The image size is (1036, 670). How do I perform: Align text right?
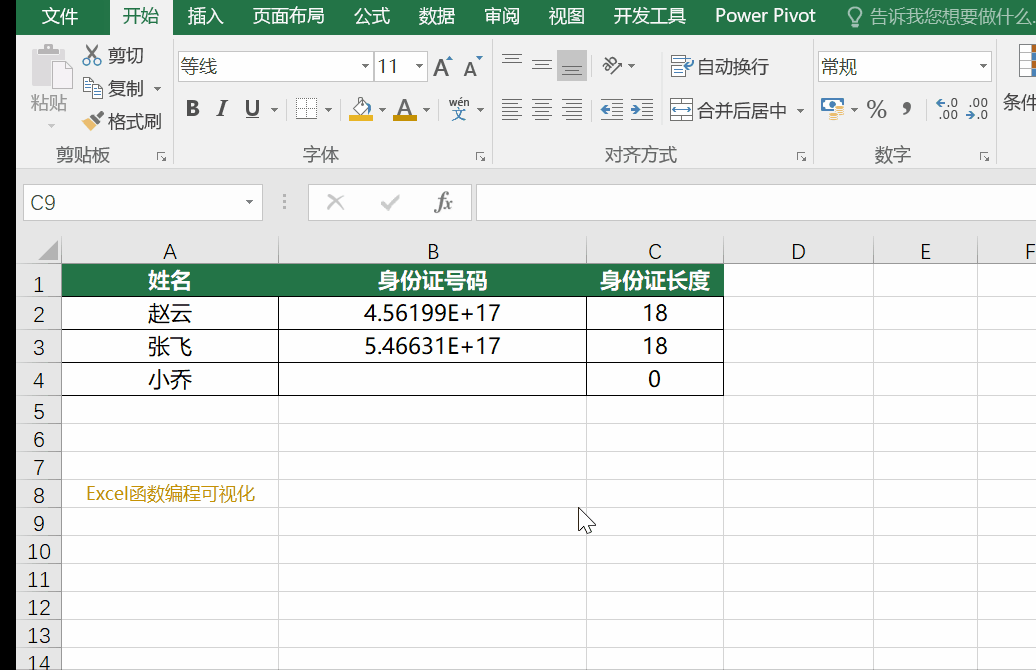[x=572, y=109]
